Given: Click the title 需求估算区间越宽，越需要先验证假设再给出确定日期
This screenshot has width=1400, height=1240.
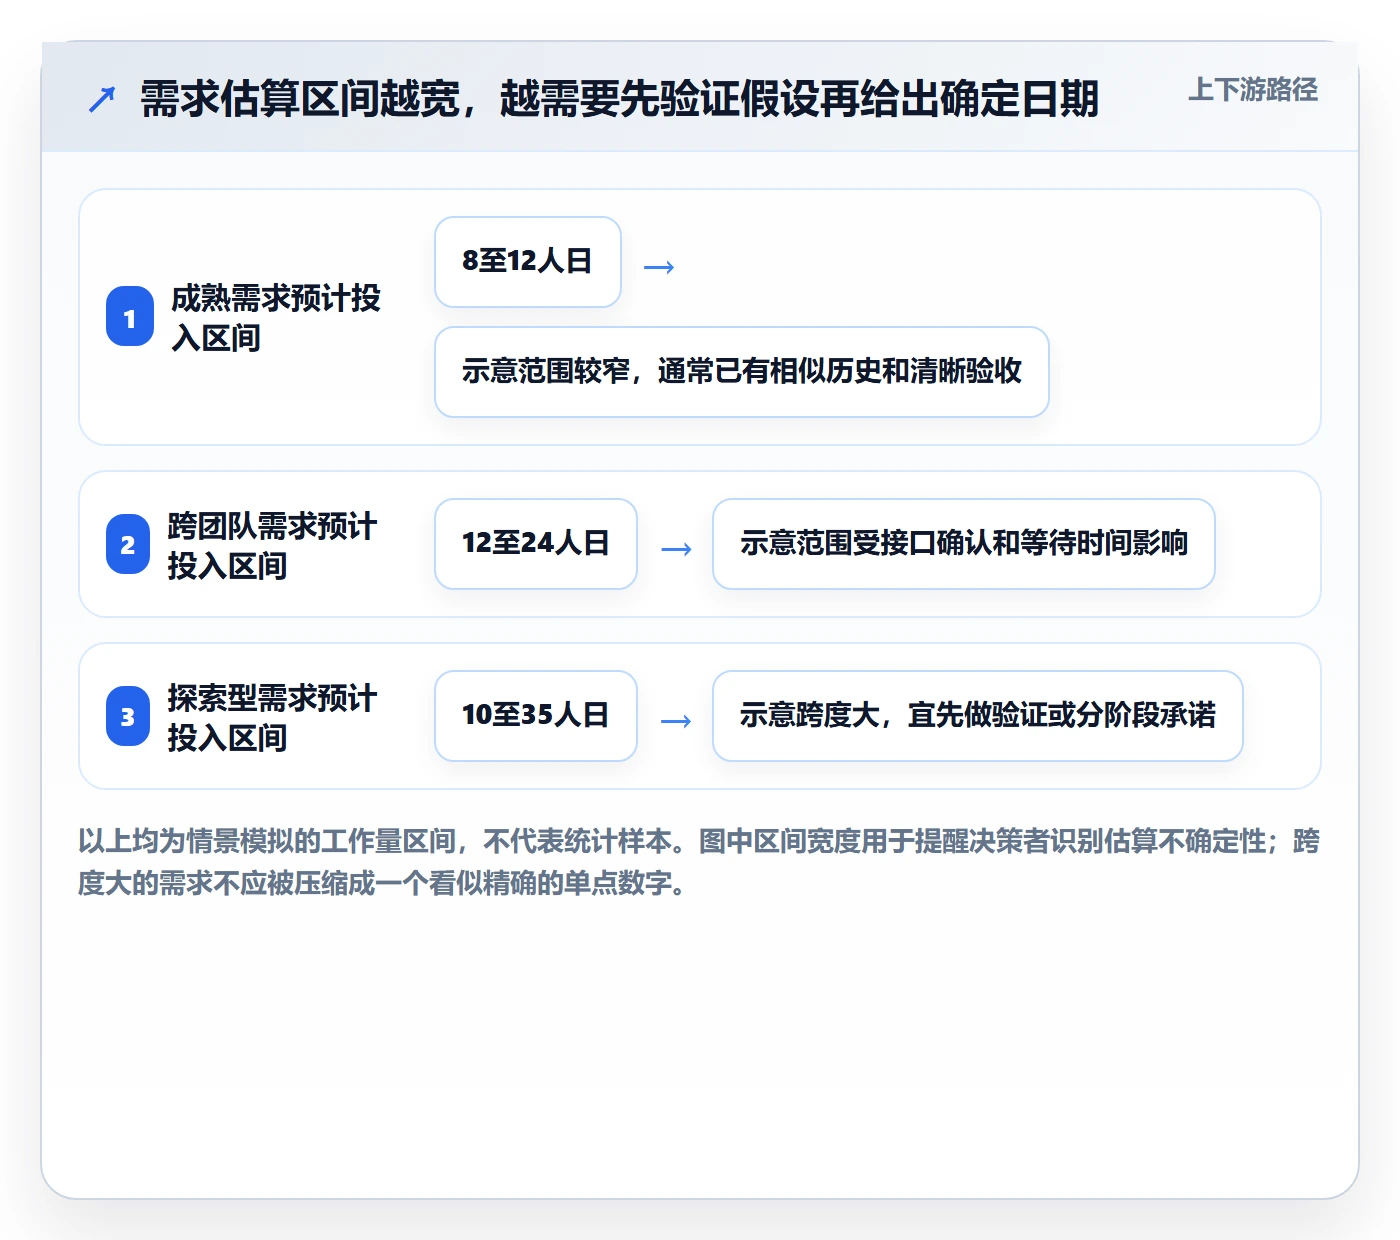Looking at the screenshot, I should click(619, 99).
